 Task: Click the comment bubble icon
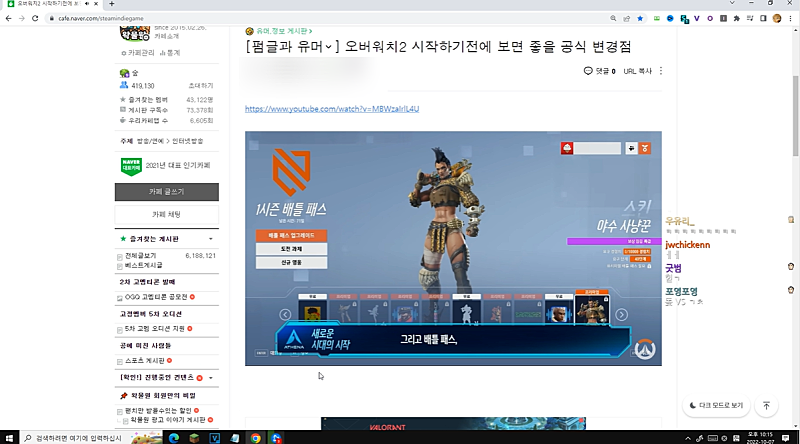click(x=588, y=71)
